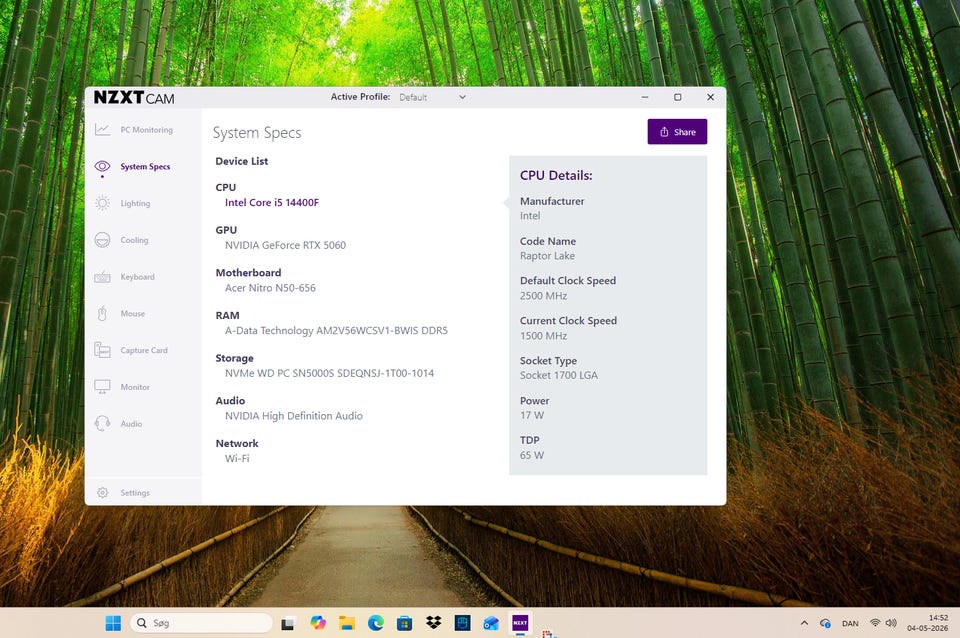Screen dimensions: 960x638
Task: Select motherboard Acer Nitro N50-656
Action: click(270, 288)
